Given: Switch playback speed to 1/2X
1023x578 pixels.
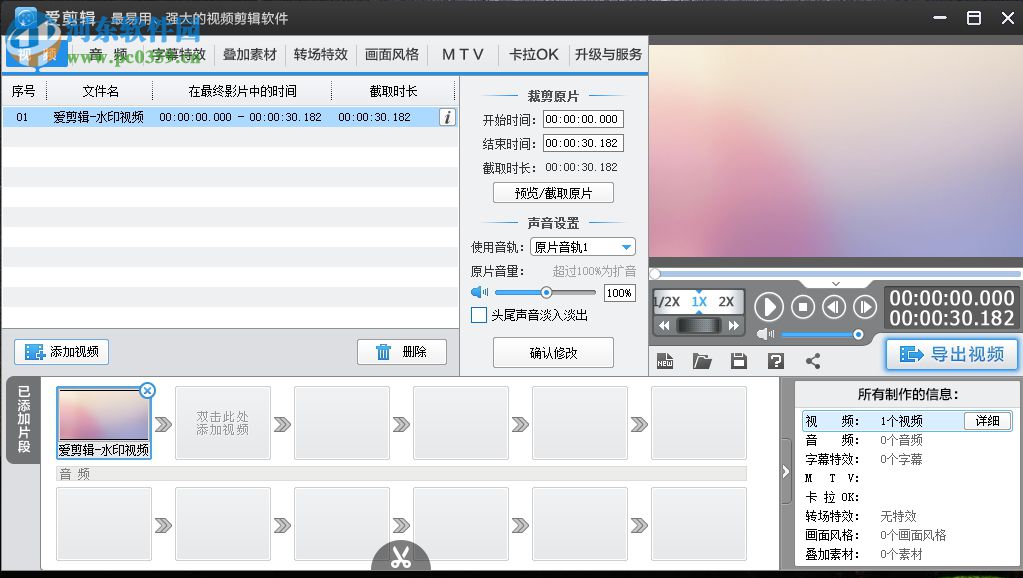Looking at the screenshot, I should pos(666,301).
